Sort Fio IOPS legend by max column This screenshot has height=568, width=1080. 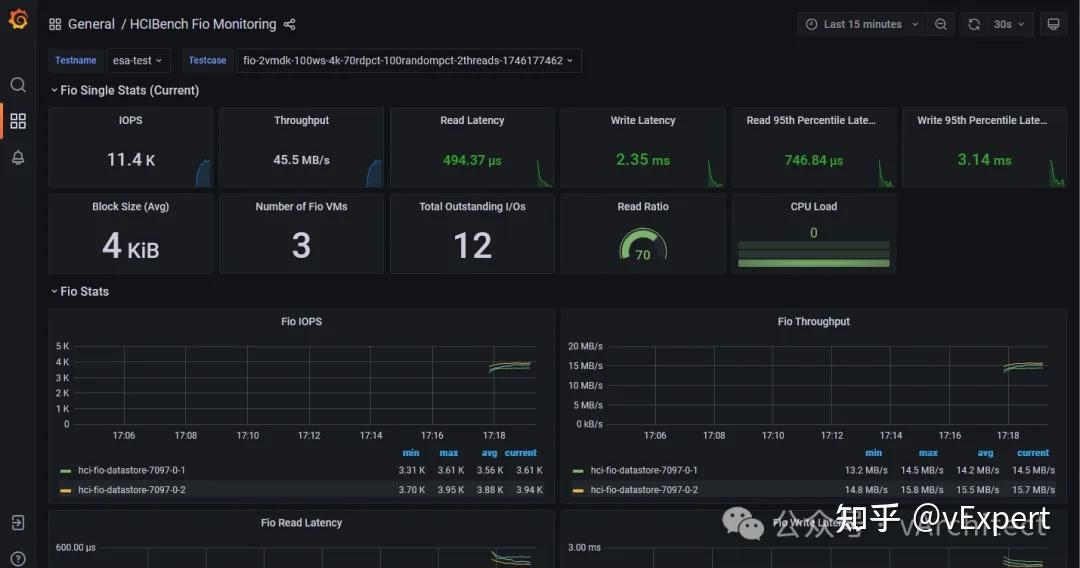pyautogui.click(x=449, y=453)
